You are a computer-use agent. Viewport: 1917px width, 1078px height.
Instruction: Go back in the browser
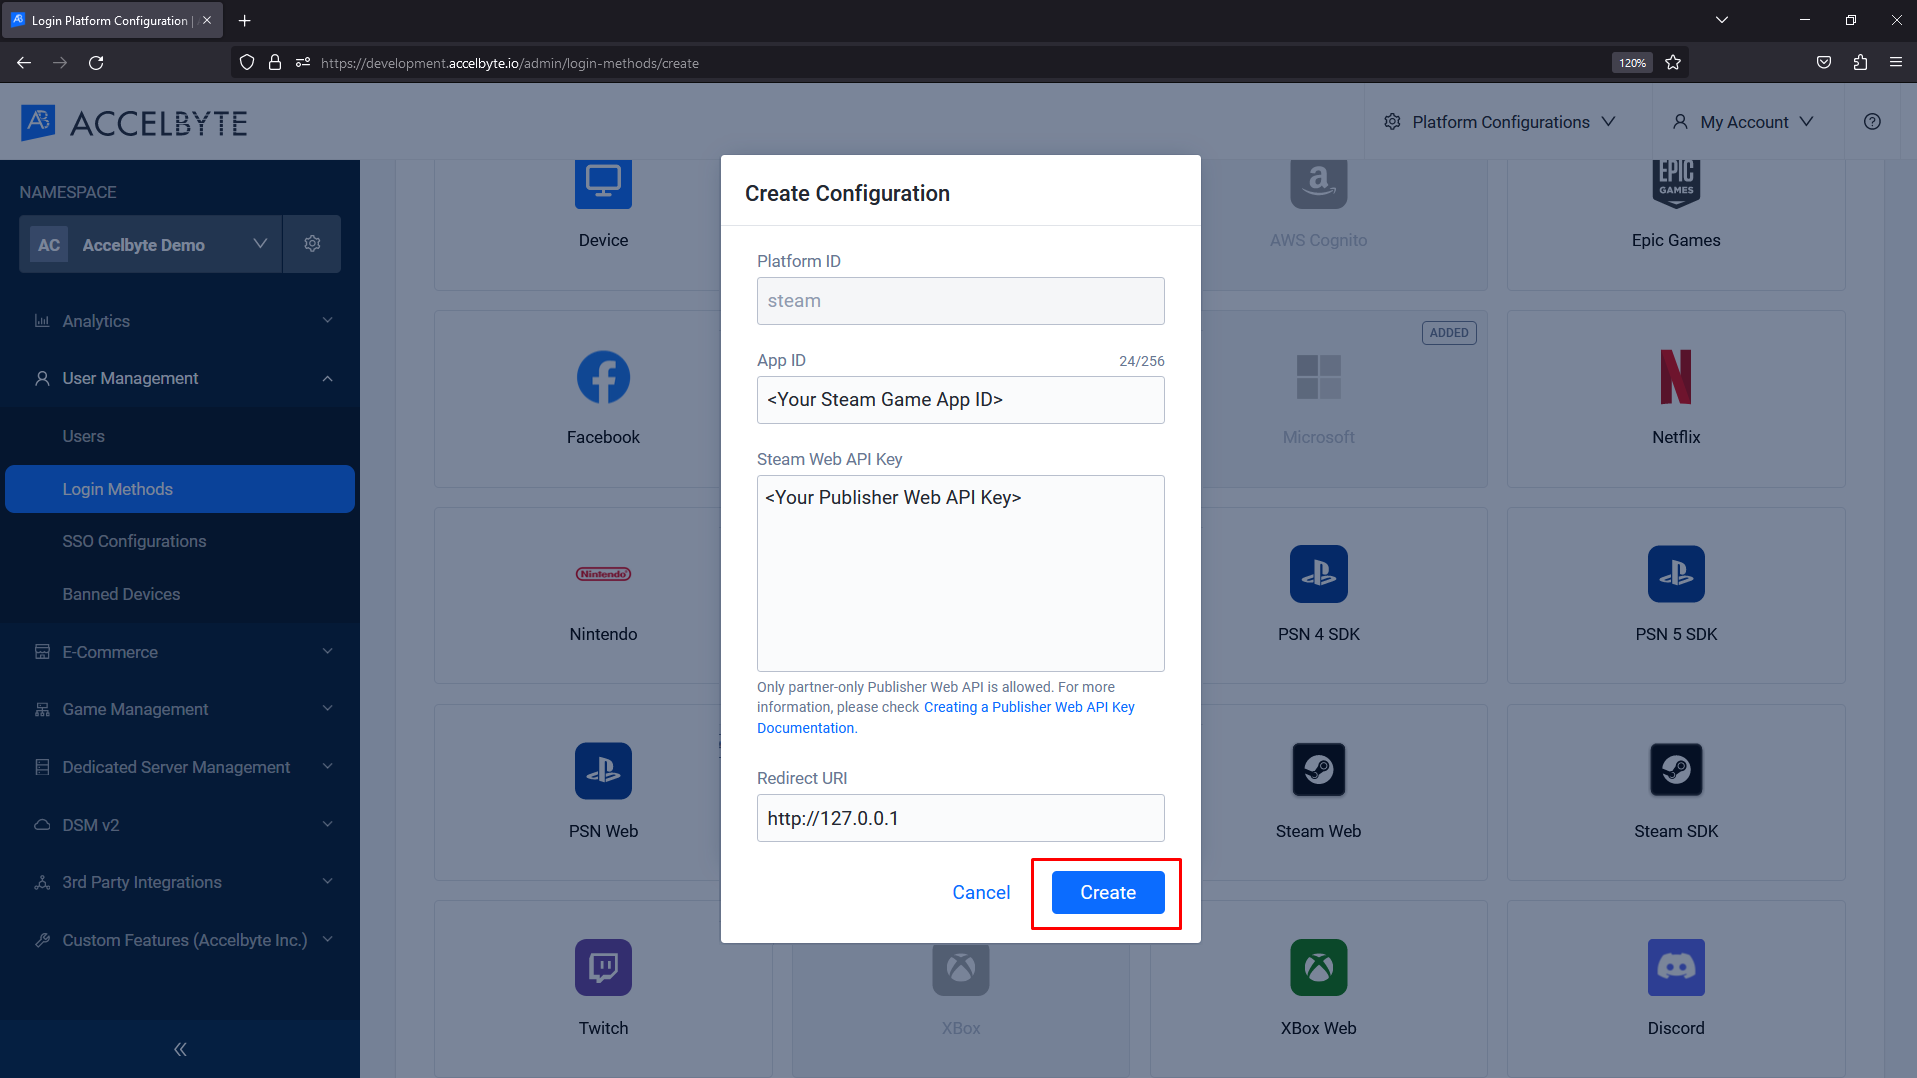24,63
